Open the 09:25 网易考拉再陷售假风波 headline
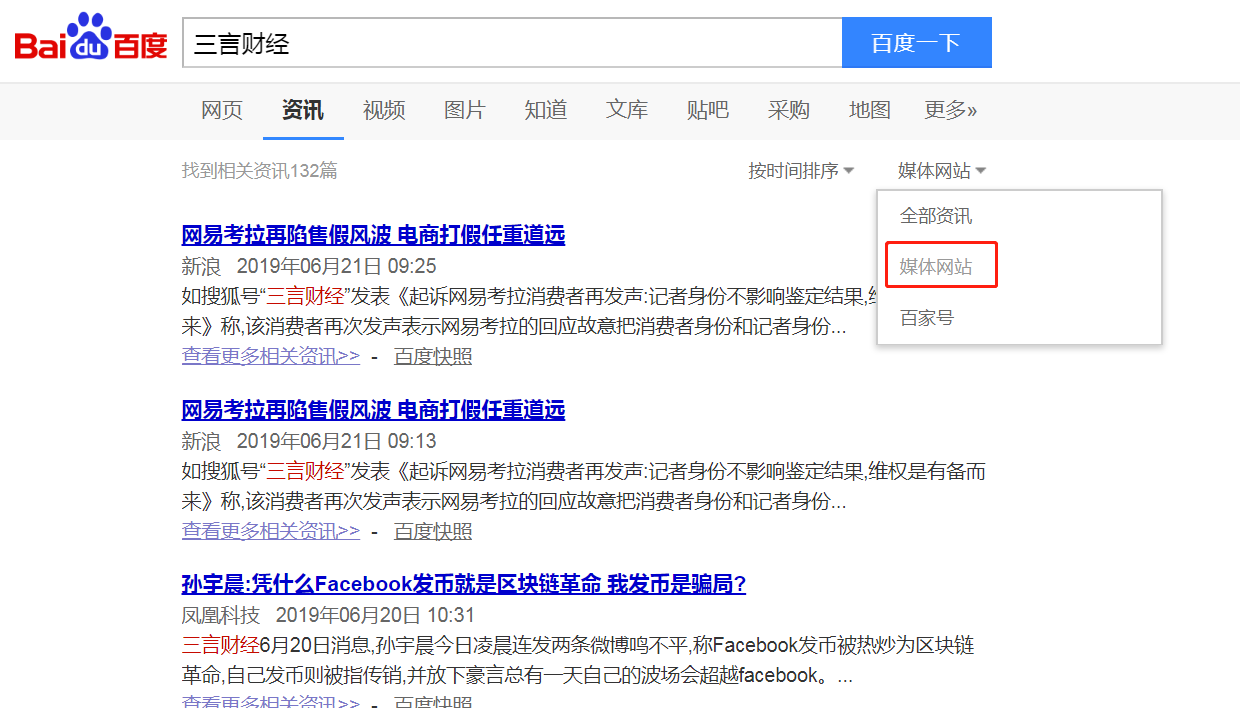 (373, 236)
